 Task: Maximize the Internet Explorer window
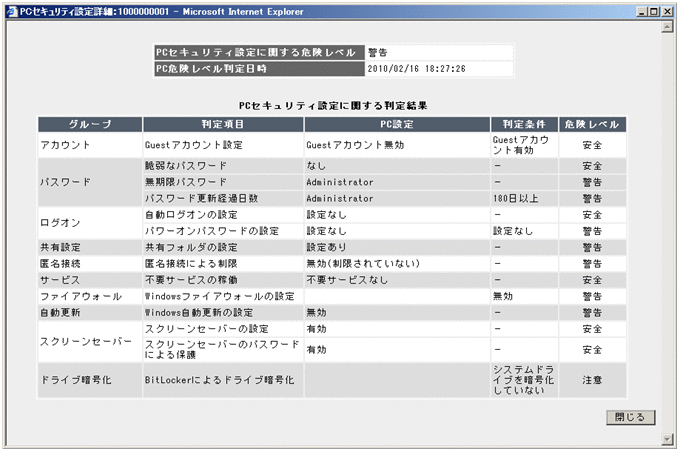point(654,12)
